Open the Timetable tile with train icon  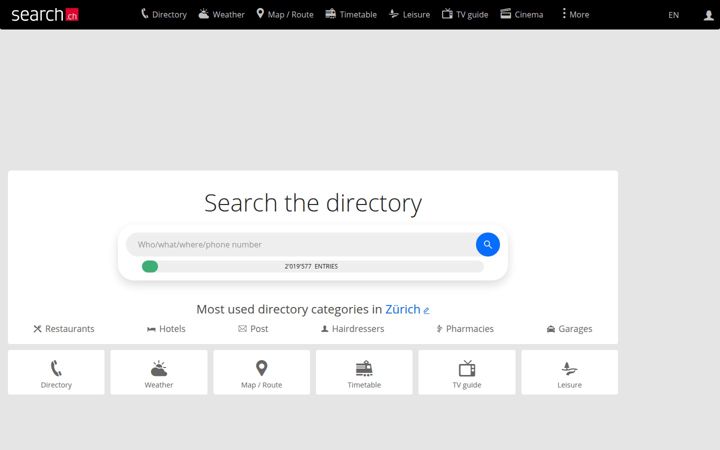364,372
